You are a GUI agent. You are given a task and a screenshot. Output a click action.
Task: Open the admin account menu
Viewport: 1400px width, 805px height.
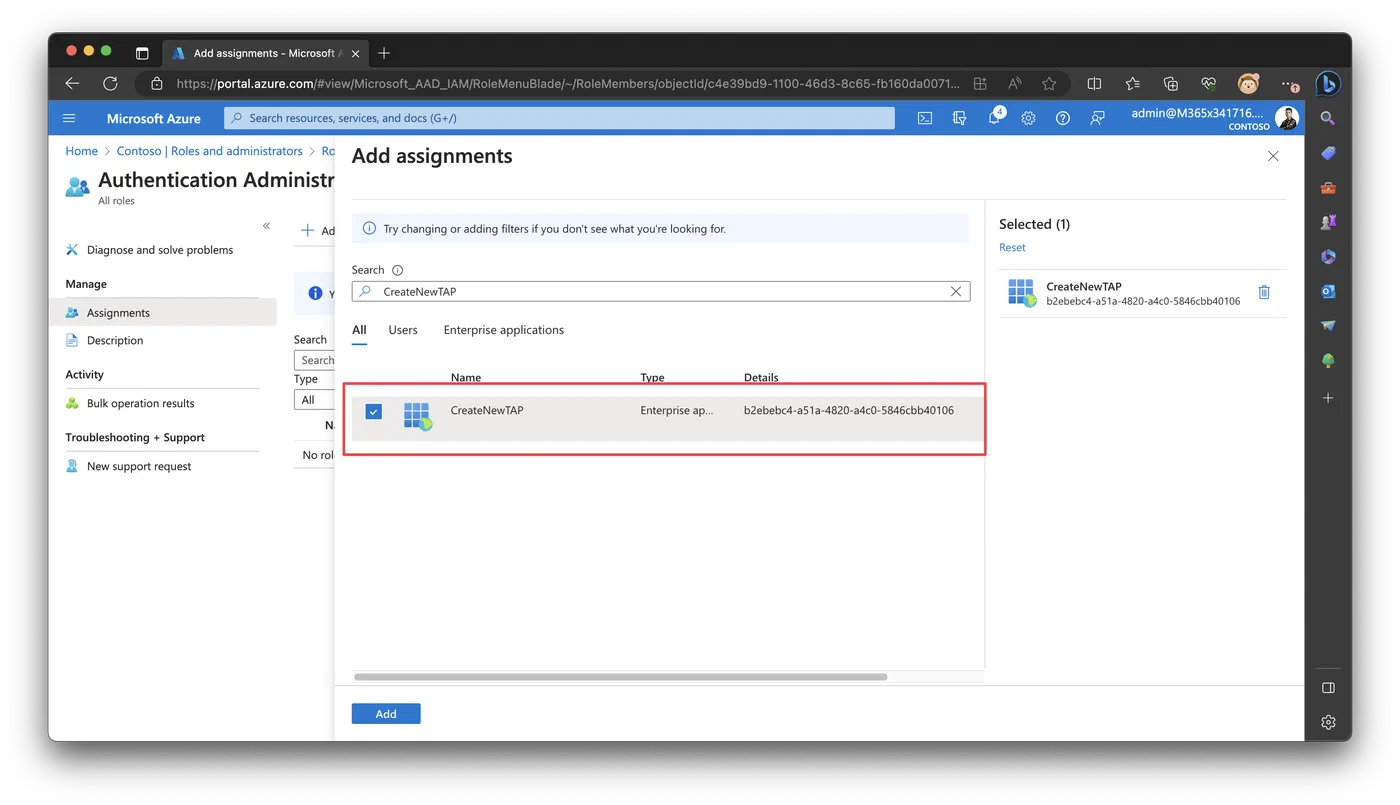click(x=1214, y=118)
